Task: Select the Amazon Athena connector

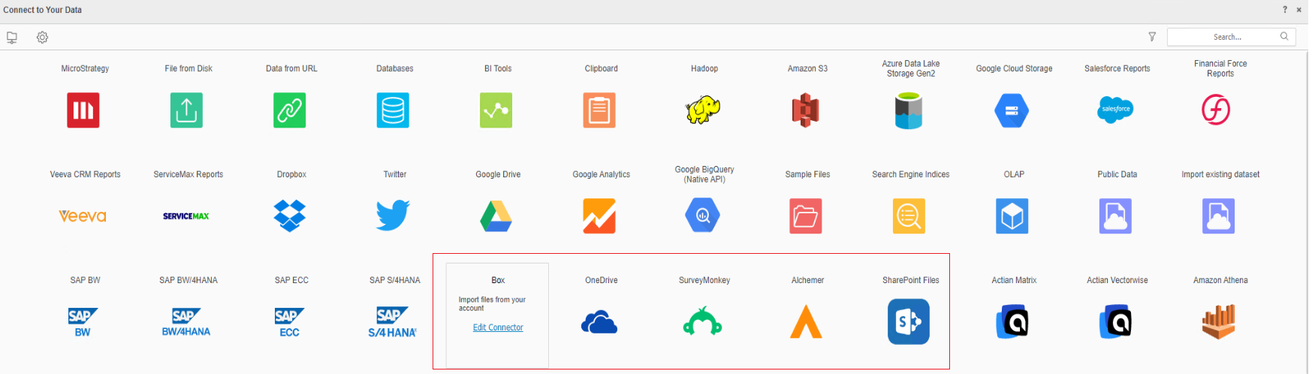Action: pyautogui.click(x=1218, y=322)
